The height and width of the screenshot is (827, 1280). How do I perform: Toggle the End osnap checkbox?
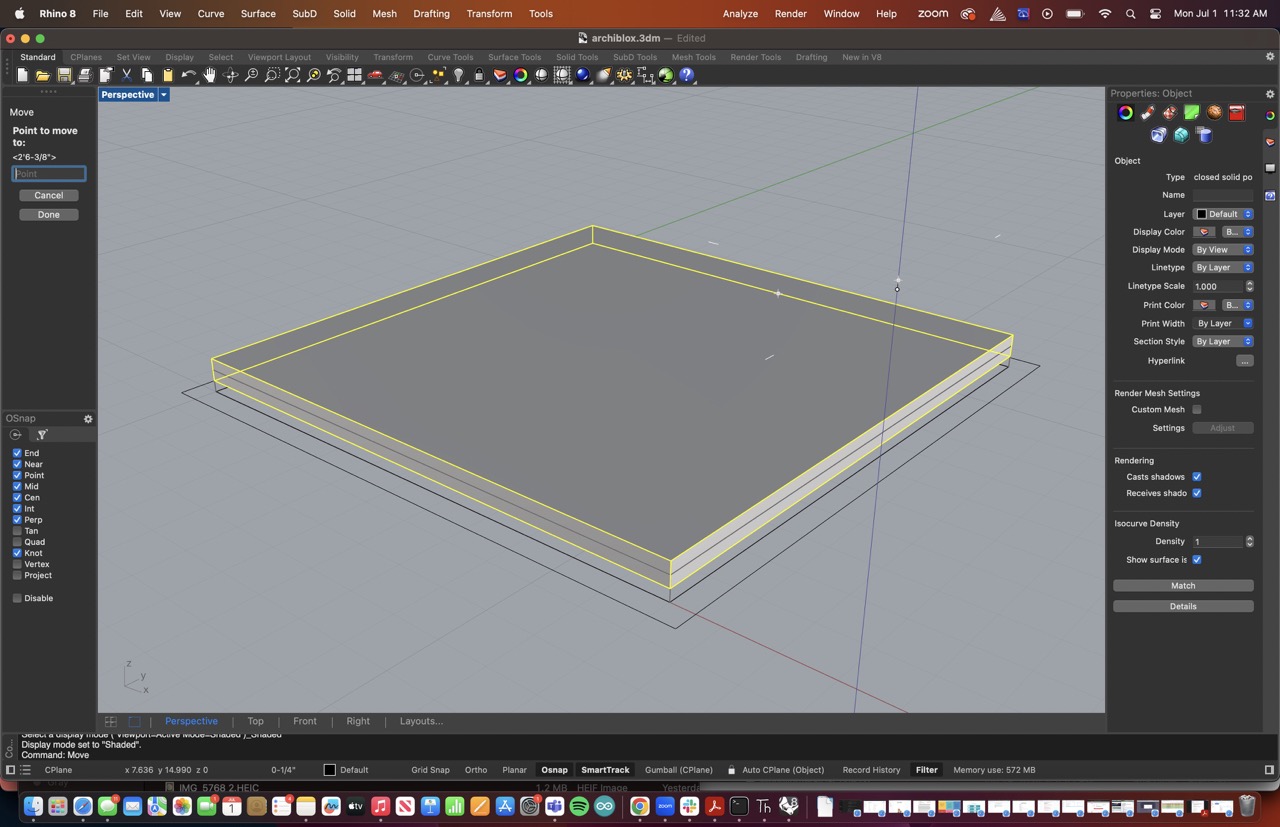click(x=17, y=453)
